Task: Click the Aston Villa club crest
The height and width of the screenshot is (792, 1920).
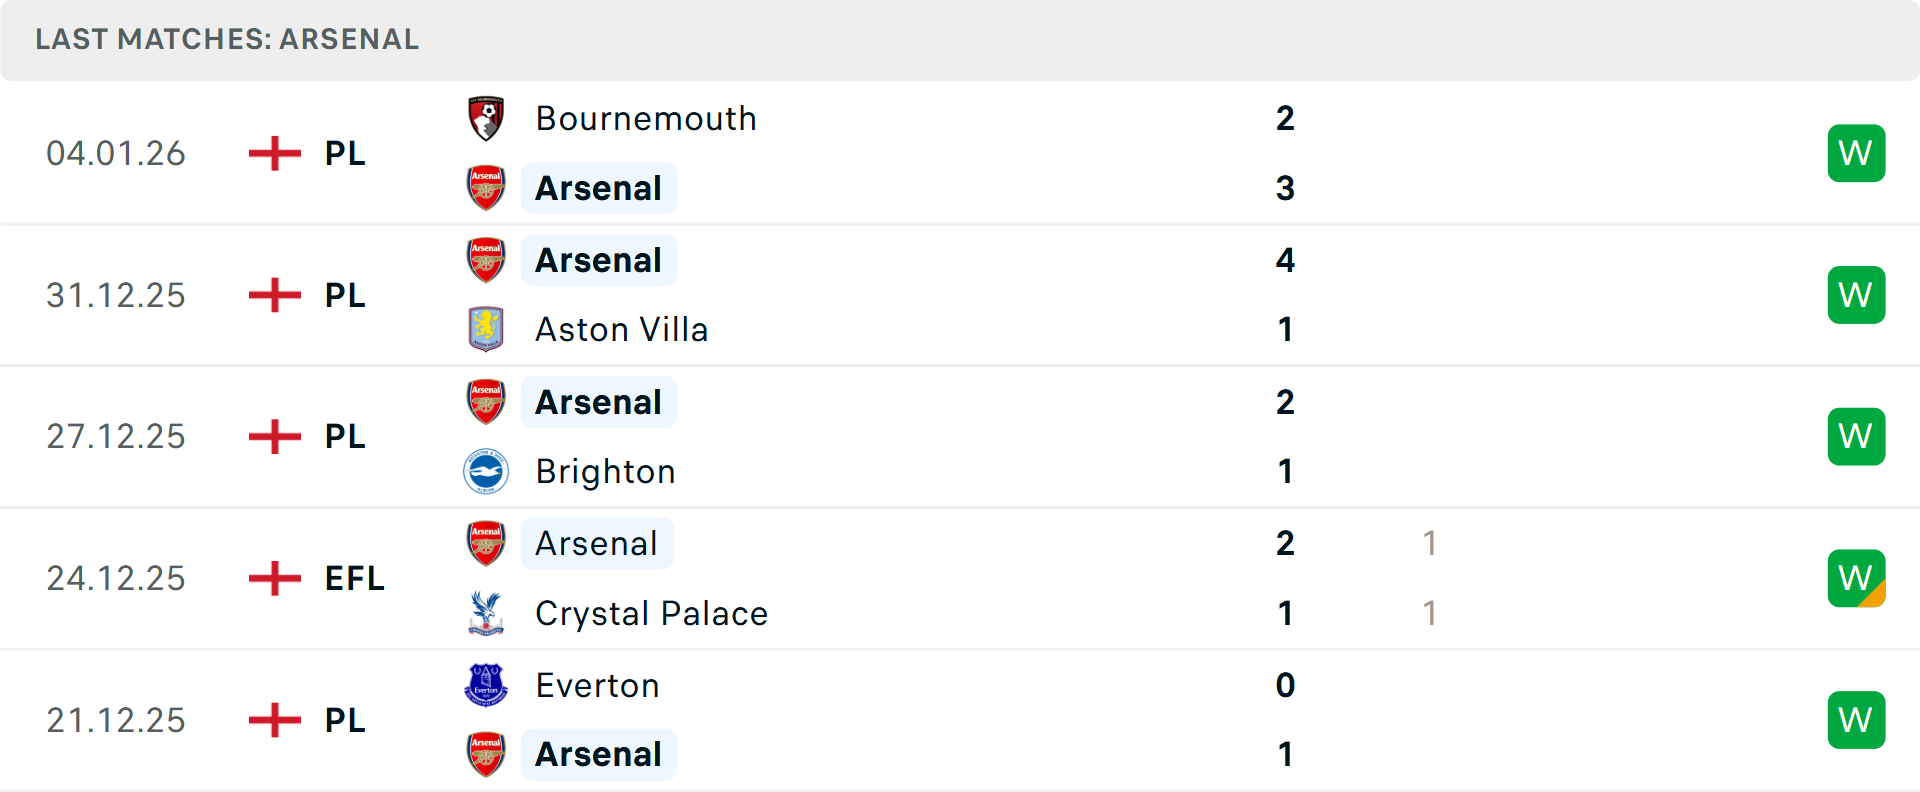Action: pyautogui.click(x=486, y=329)
